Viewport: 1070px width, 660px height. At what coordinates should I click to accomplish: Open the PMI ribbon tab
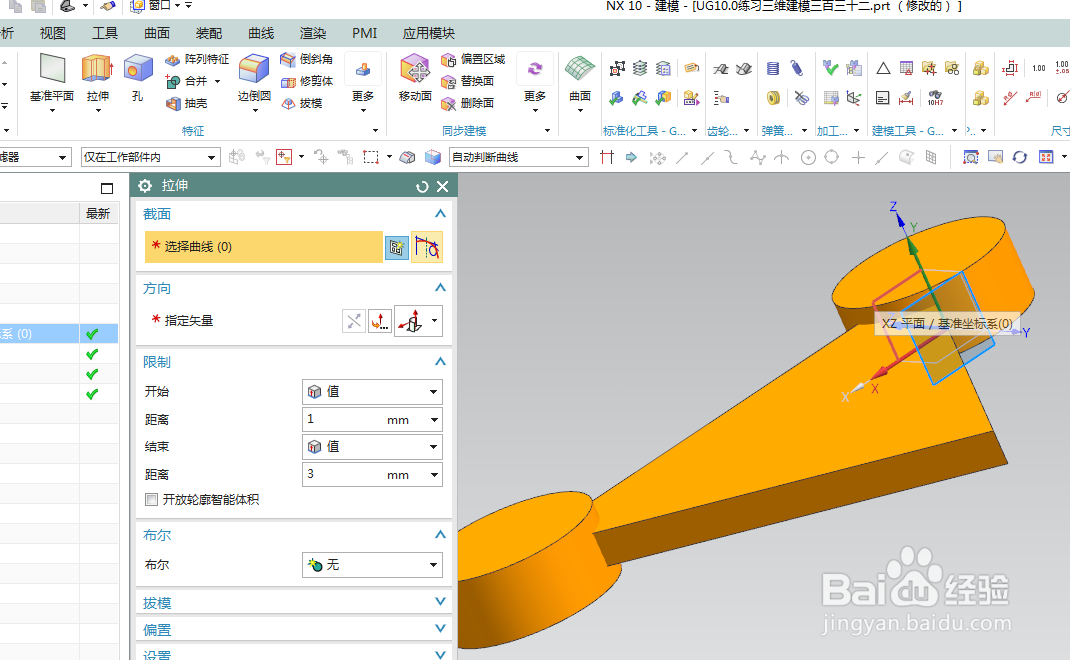point(364,33)
